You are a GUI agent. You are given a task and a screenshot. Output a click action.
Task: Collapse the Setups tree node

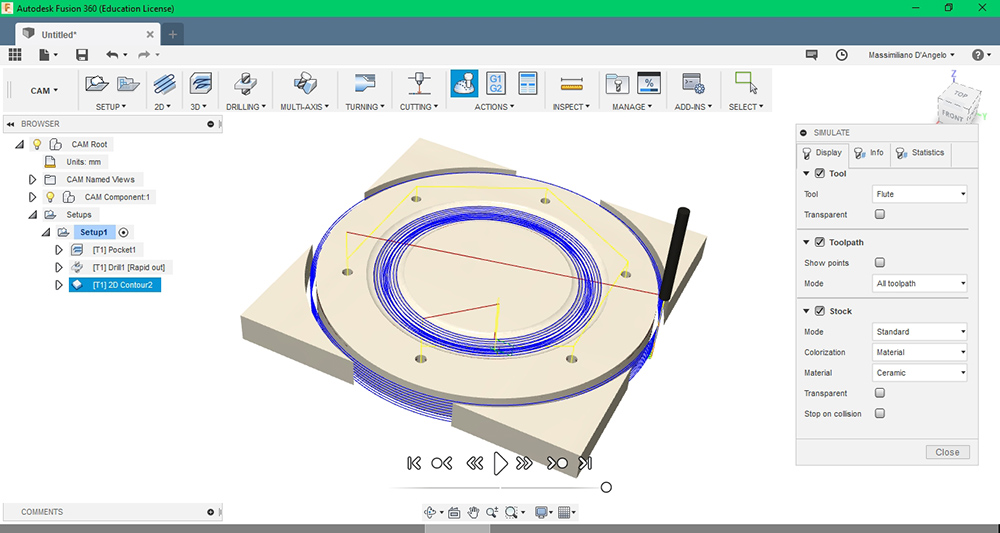pyautogui.click(x=33, y=215)
